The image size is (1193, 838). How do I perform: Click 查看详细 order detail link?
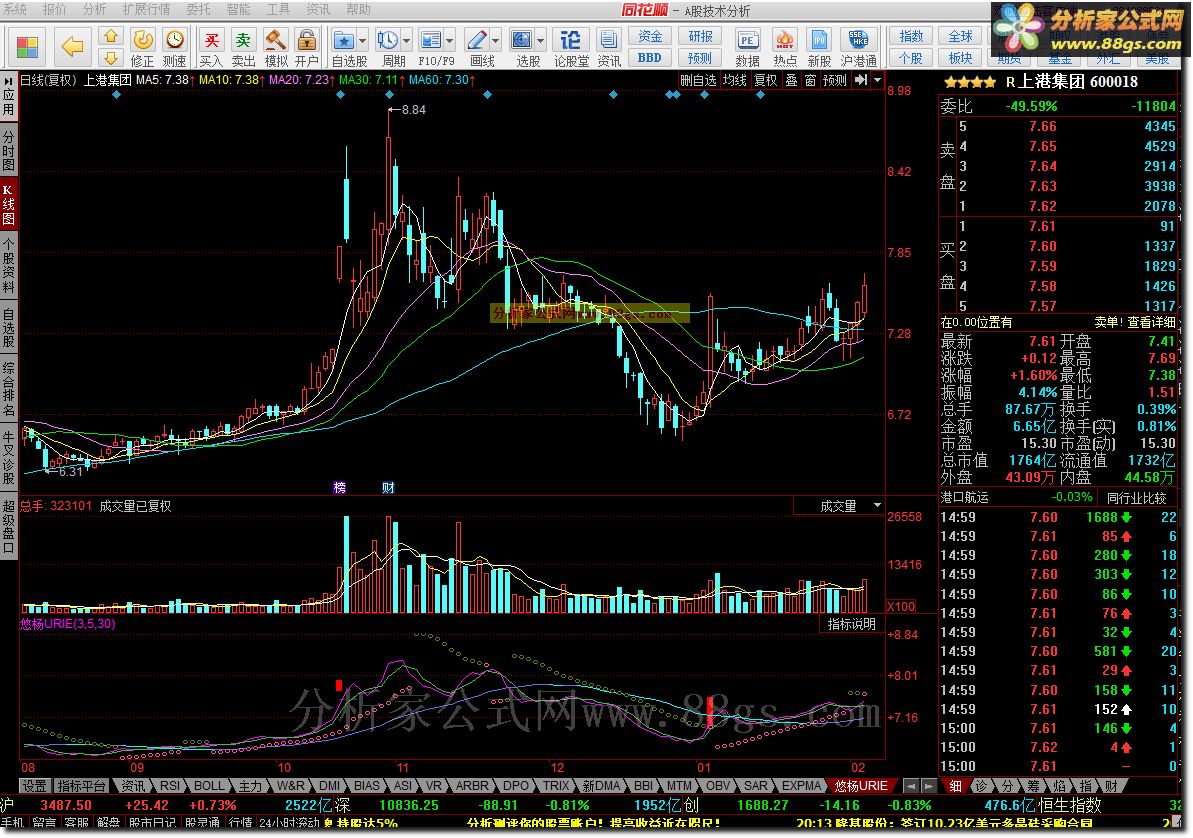click(1151, 322)
